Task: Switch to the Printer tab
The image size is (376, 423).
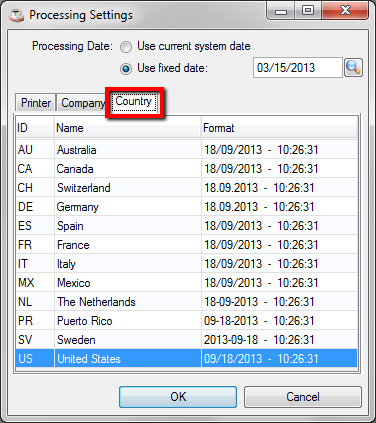Action: pos(36,103)
